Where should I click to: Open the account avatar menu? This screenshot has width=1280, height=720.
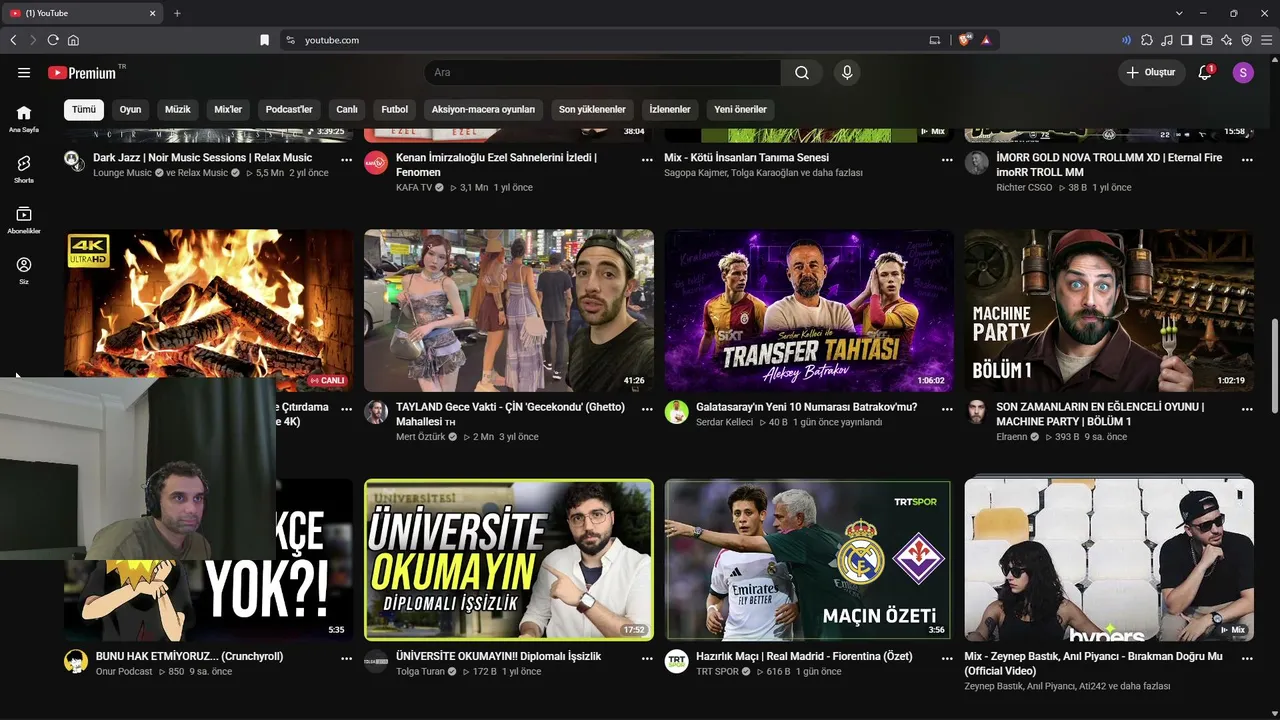1243,73
